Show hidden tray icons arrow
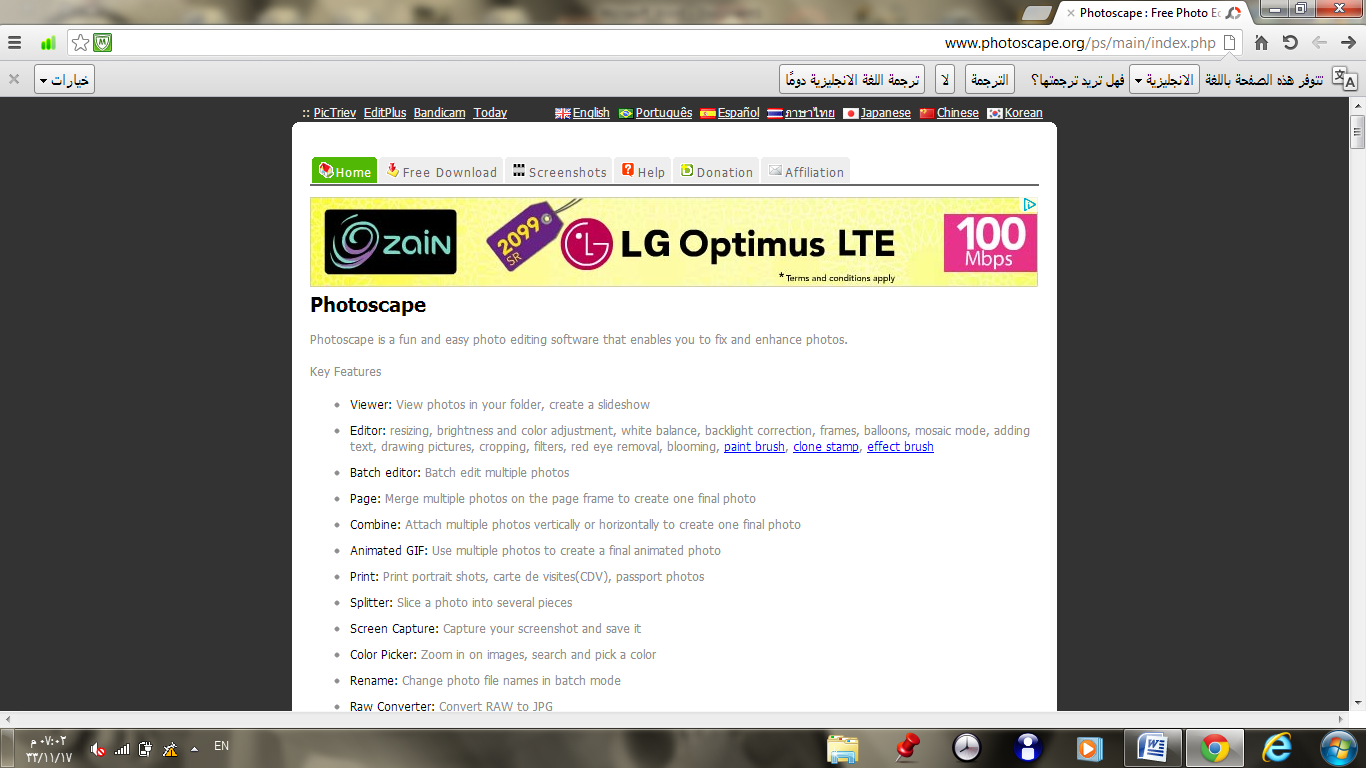The image size is (1366, 768). point(194,748)
